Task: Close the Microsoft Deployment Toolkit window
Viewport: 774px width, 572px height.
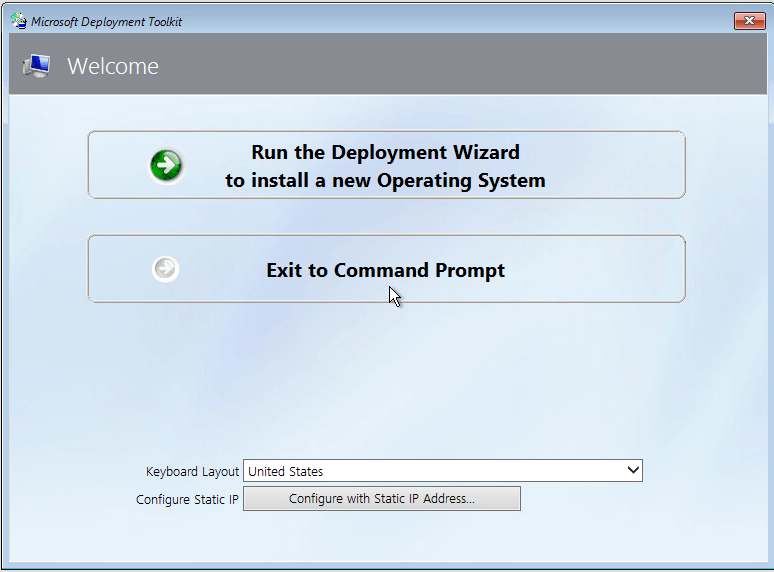Action: (749, 21)
